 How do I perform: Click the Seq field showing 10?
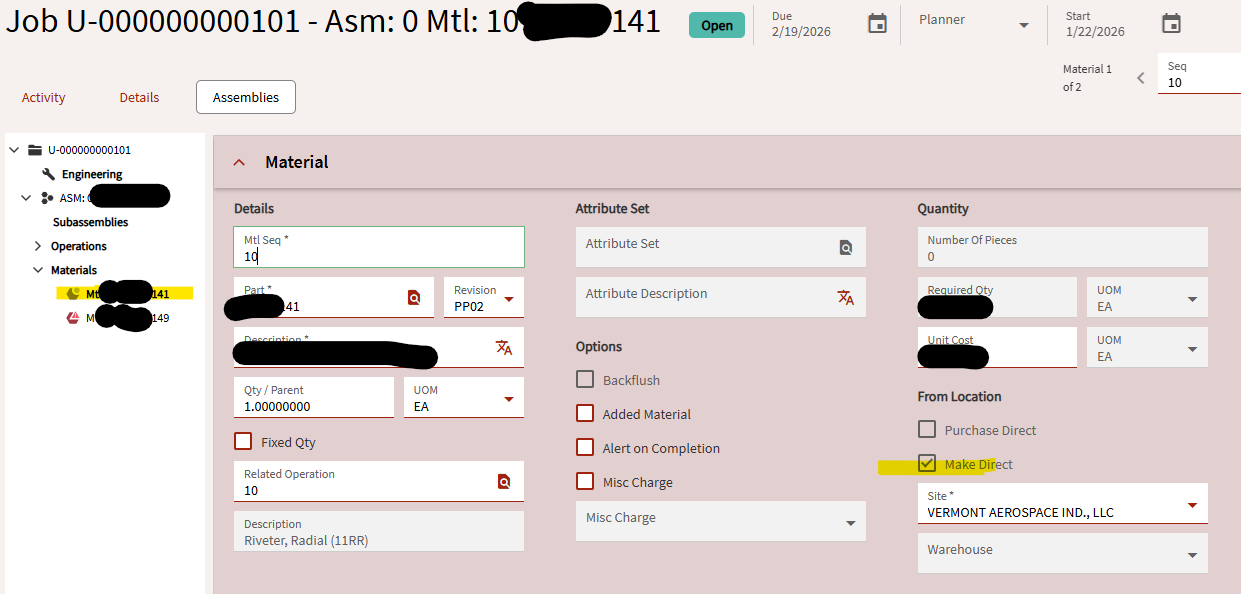click(1199, 75)
